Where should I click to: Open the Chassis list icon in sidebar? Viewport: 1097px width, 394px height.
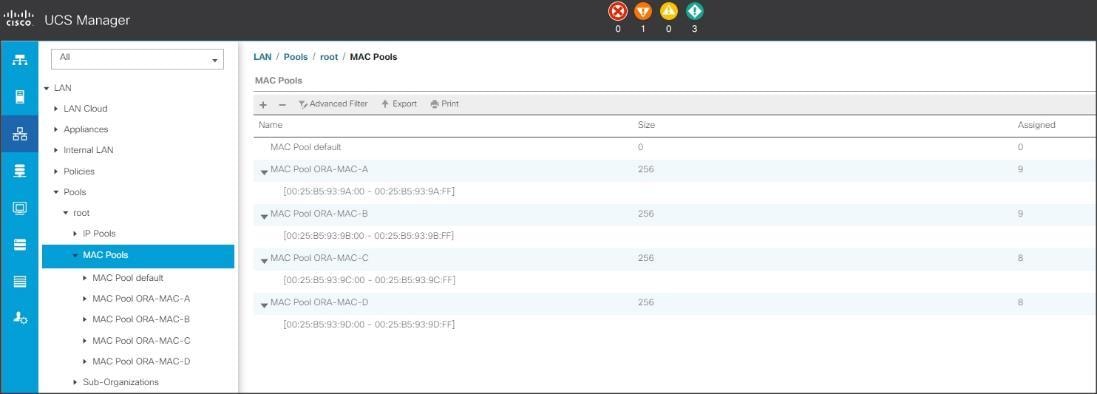(20, 282)
